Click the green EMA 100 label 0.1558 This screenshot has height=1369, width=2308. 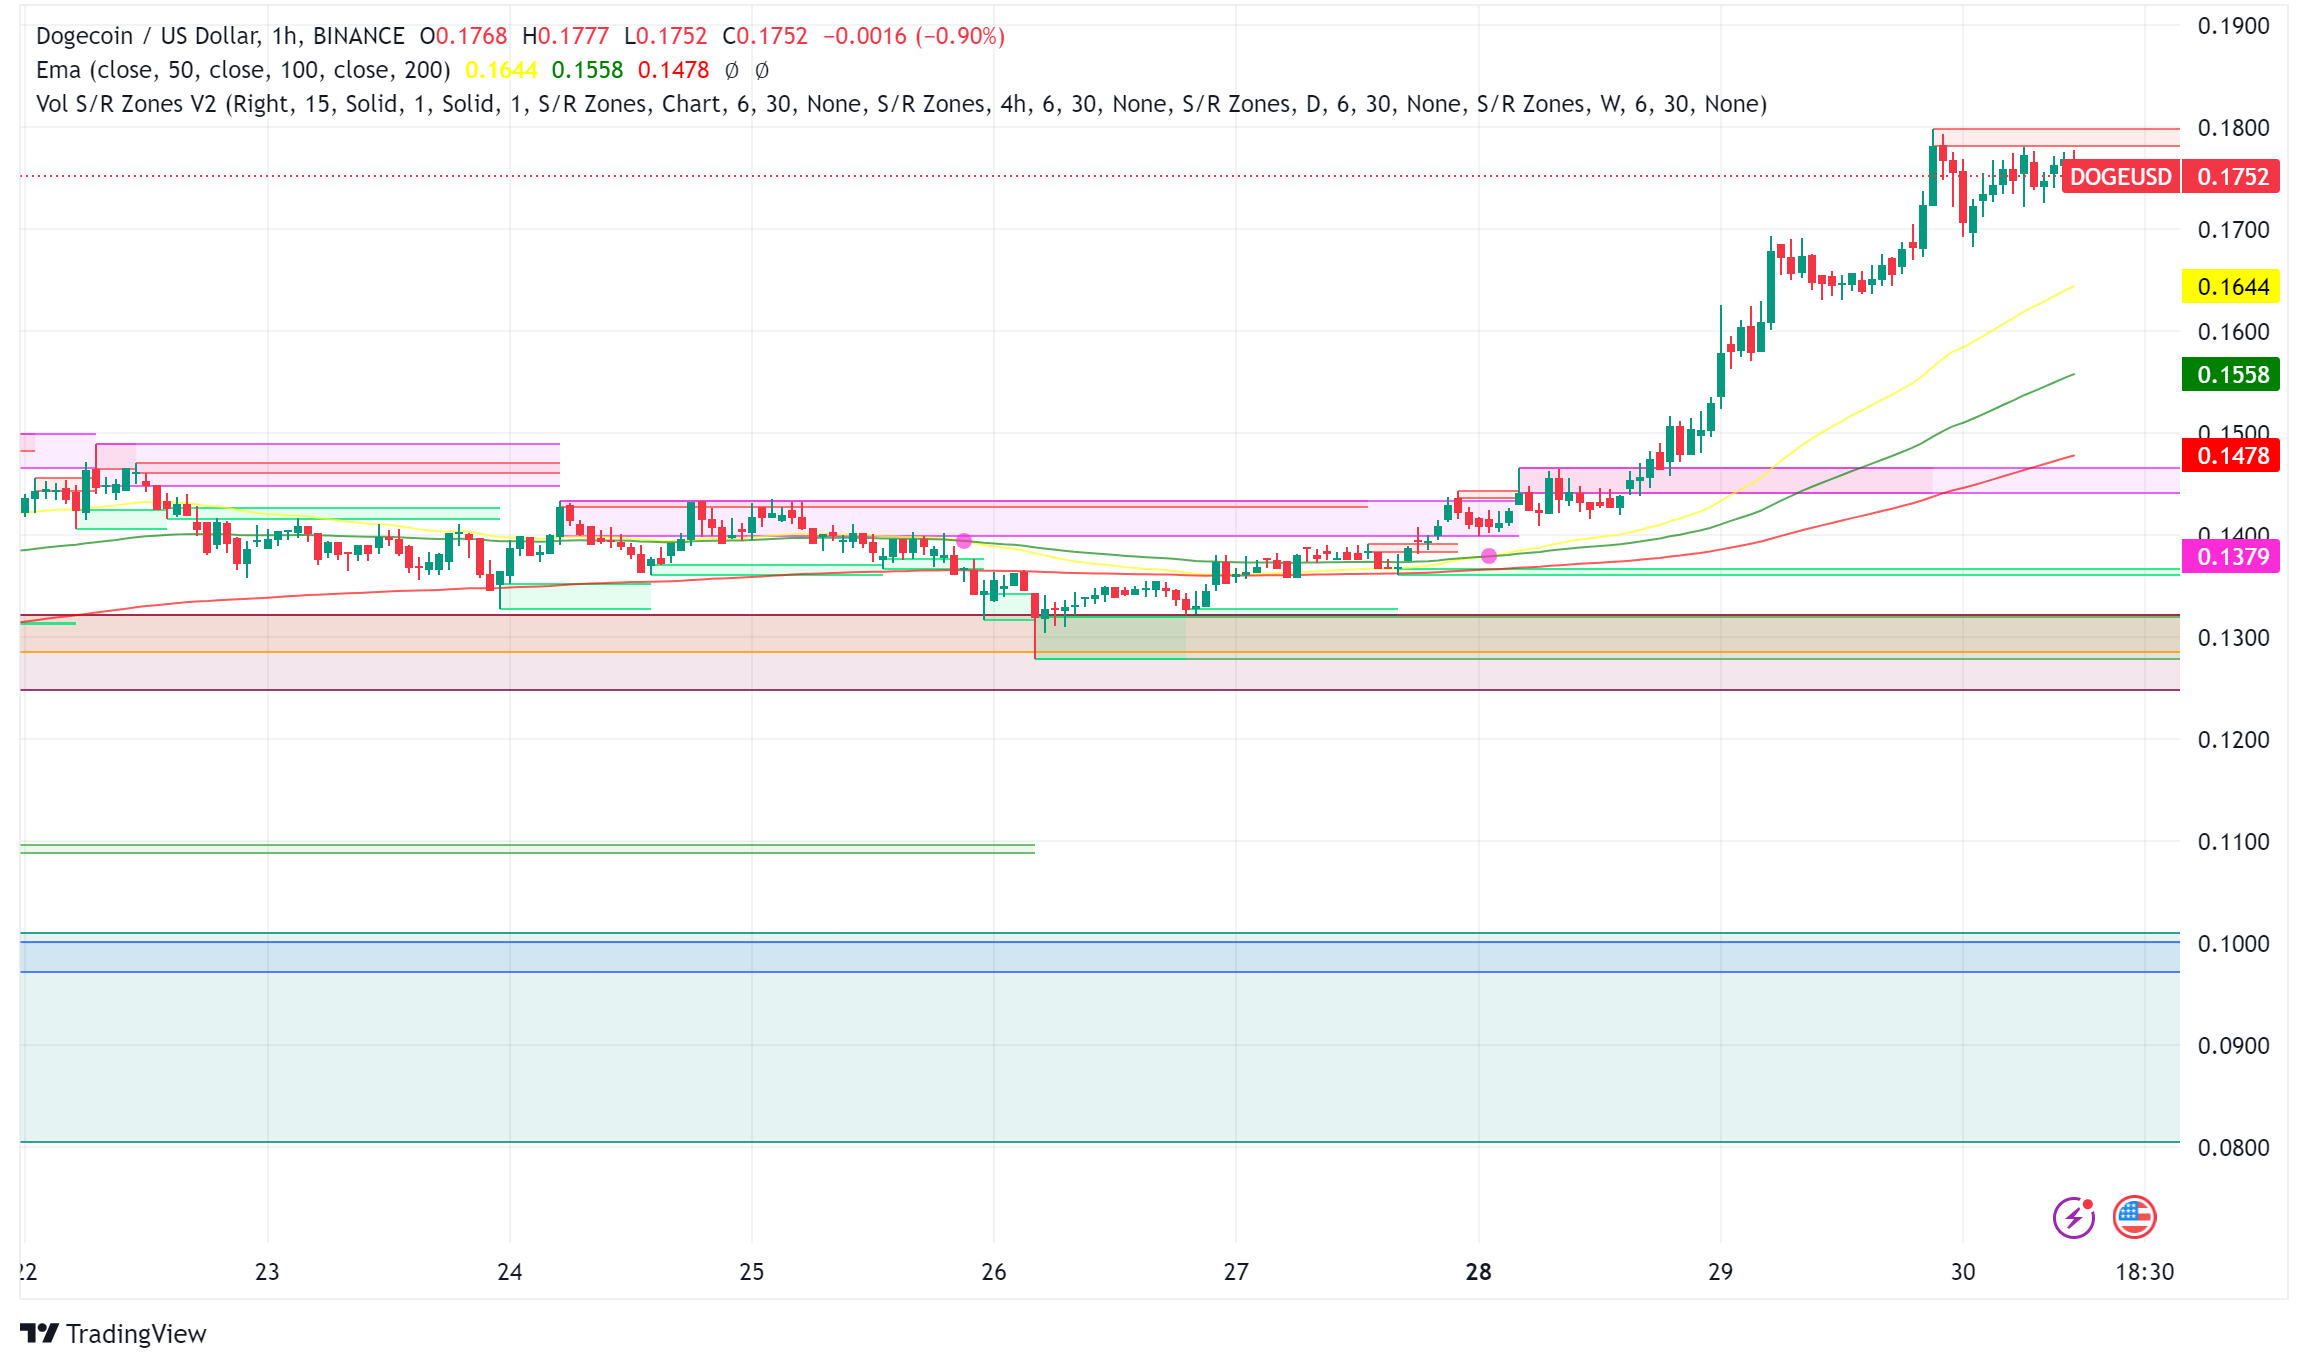[2232, 375]
